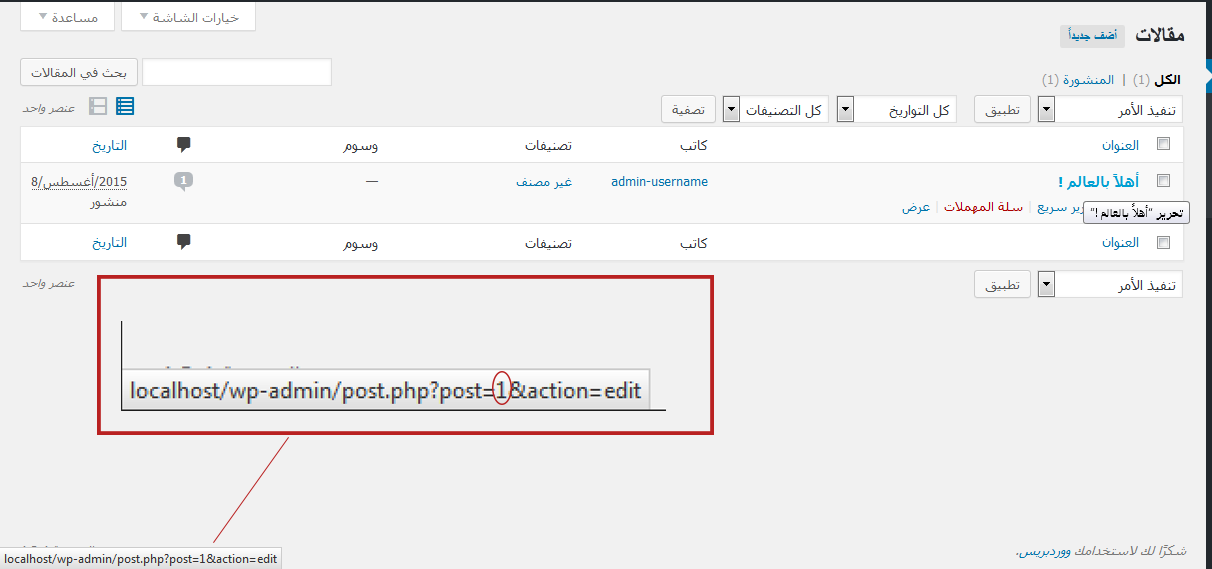
Task: Tick select-all checkbox in table footer
Action: 1163,242
